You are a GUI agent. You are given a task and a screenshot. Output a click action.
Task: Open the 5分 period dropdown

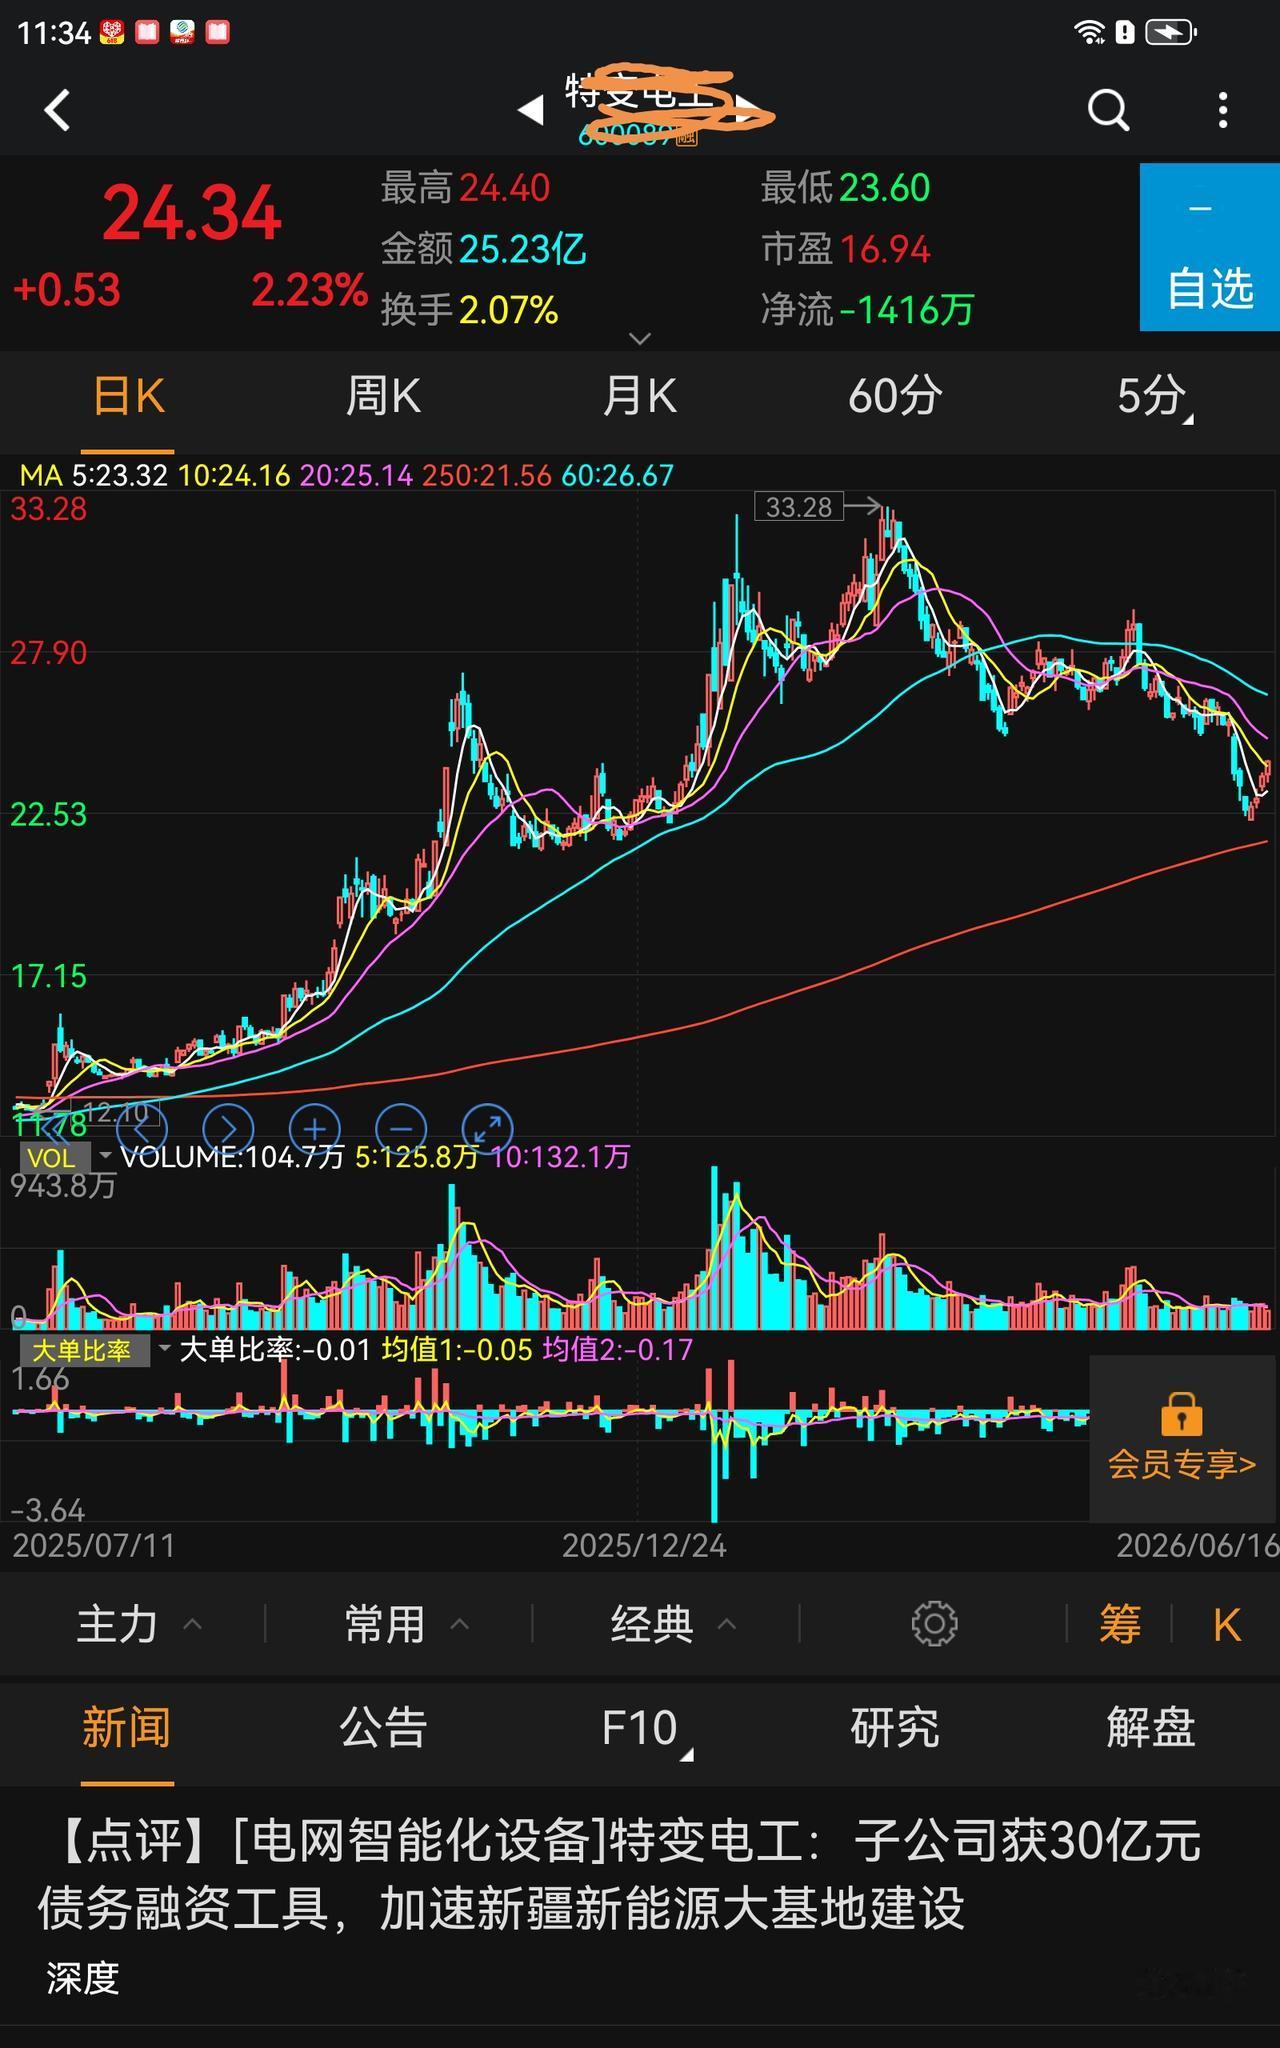[x=1154, y=397]
